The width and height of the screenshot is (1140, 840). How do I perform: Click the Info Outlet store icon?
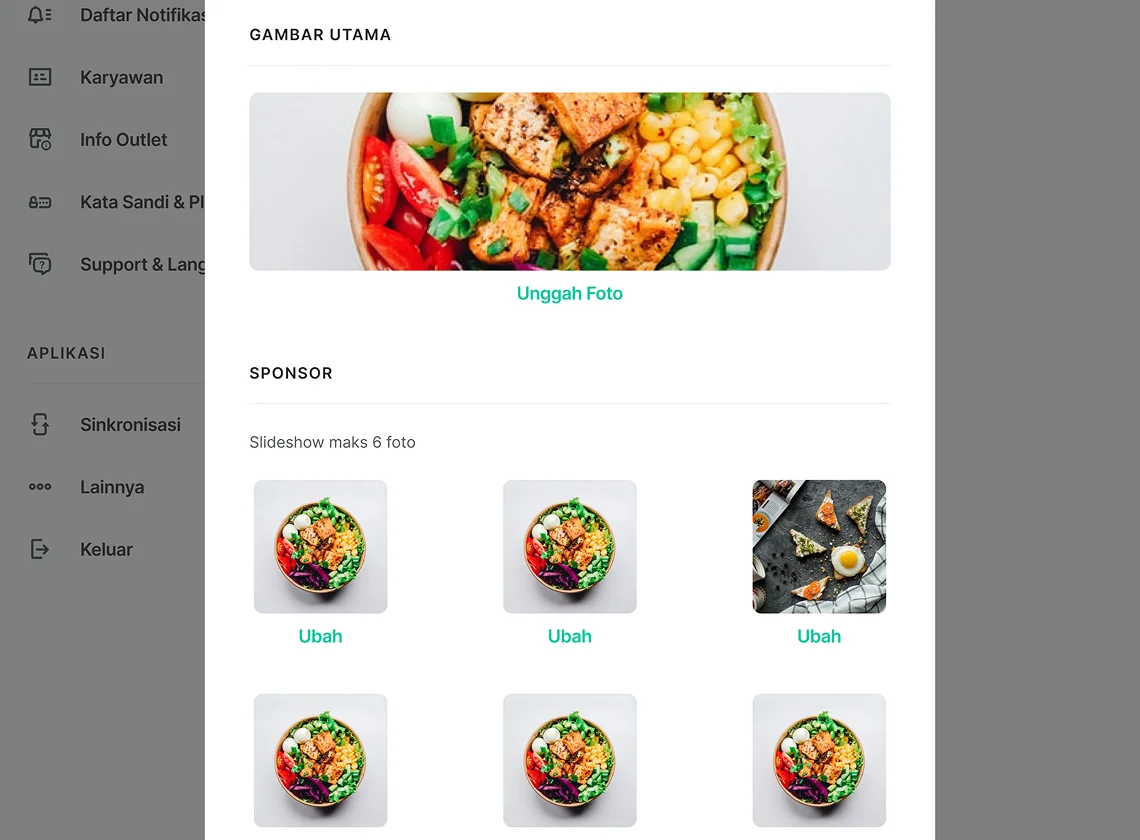point(39,139)
